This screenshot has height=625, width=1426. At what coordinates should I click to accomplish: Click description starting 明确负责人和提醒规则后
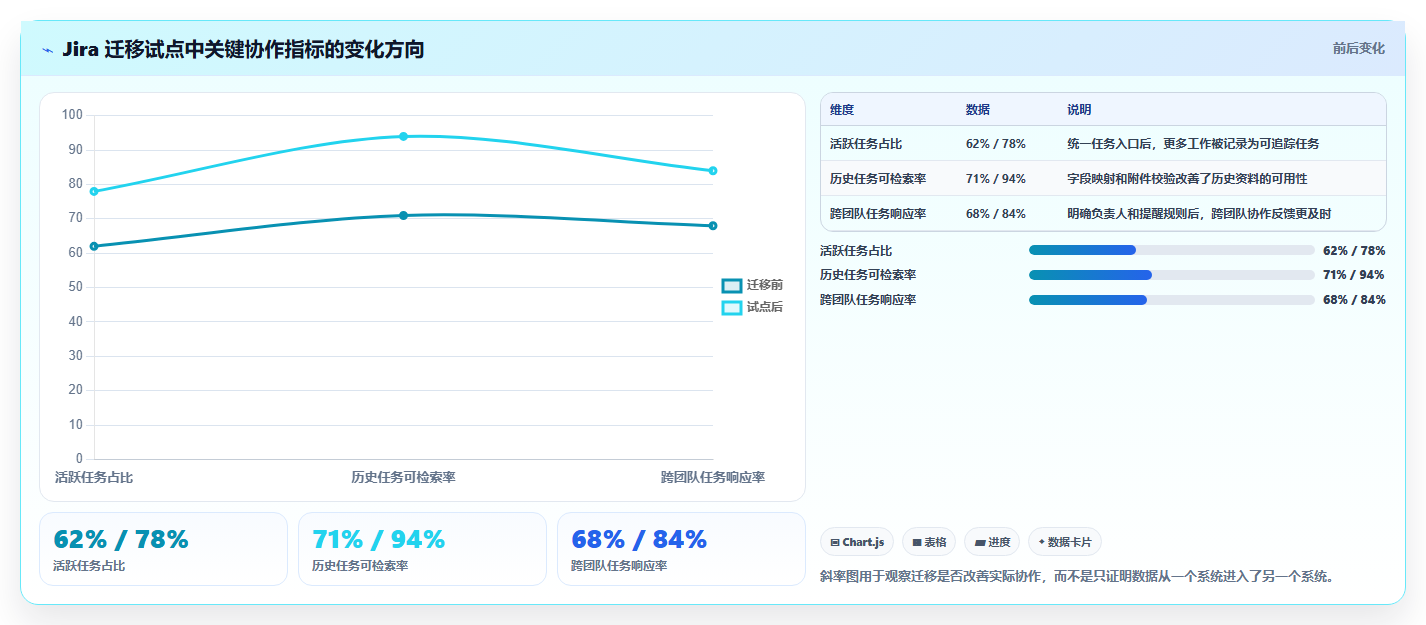click(1199, 214)
